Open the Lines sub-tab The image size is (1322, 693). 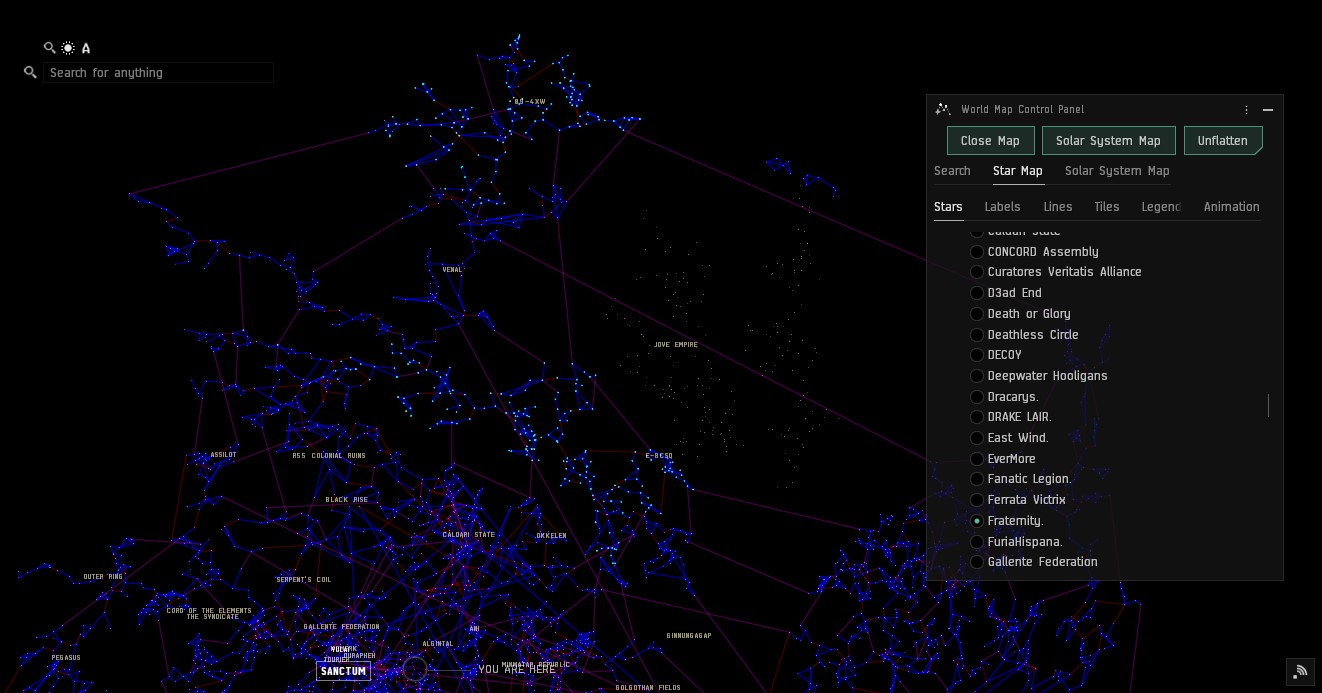click(x=1057, y=207)
